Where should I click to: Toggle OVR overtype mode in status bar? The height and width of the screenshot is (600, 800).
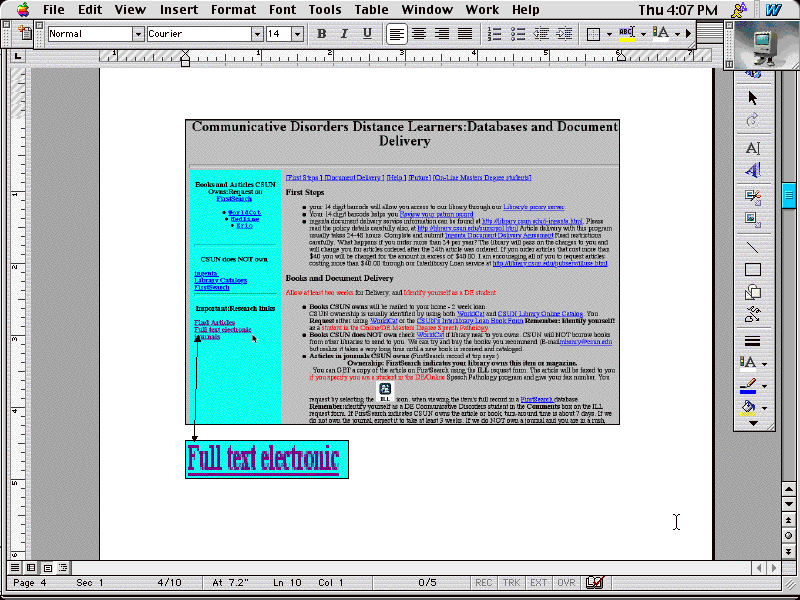click(566, 582)
